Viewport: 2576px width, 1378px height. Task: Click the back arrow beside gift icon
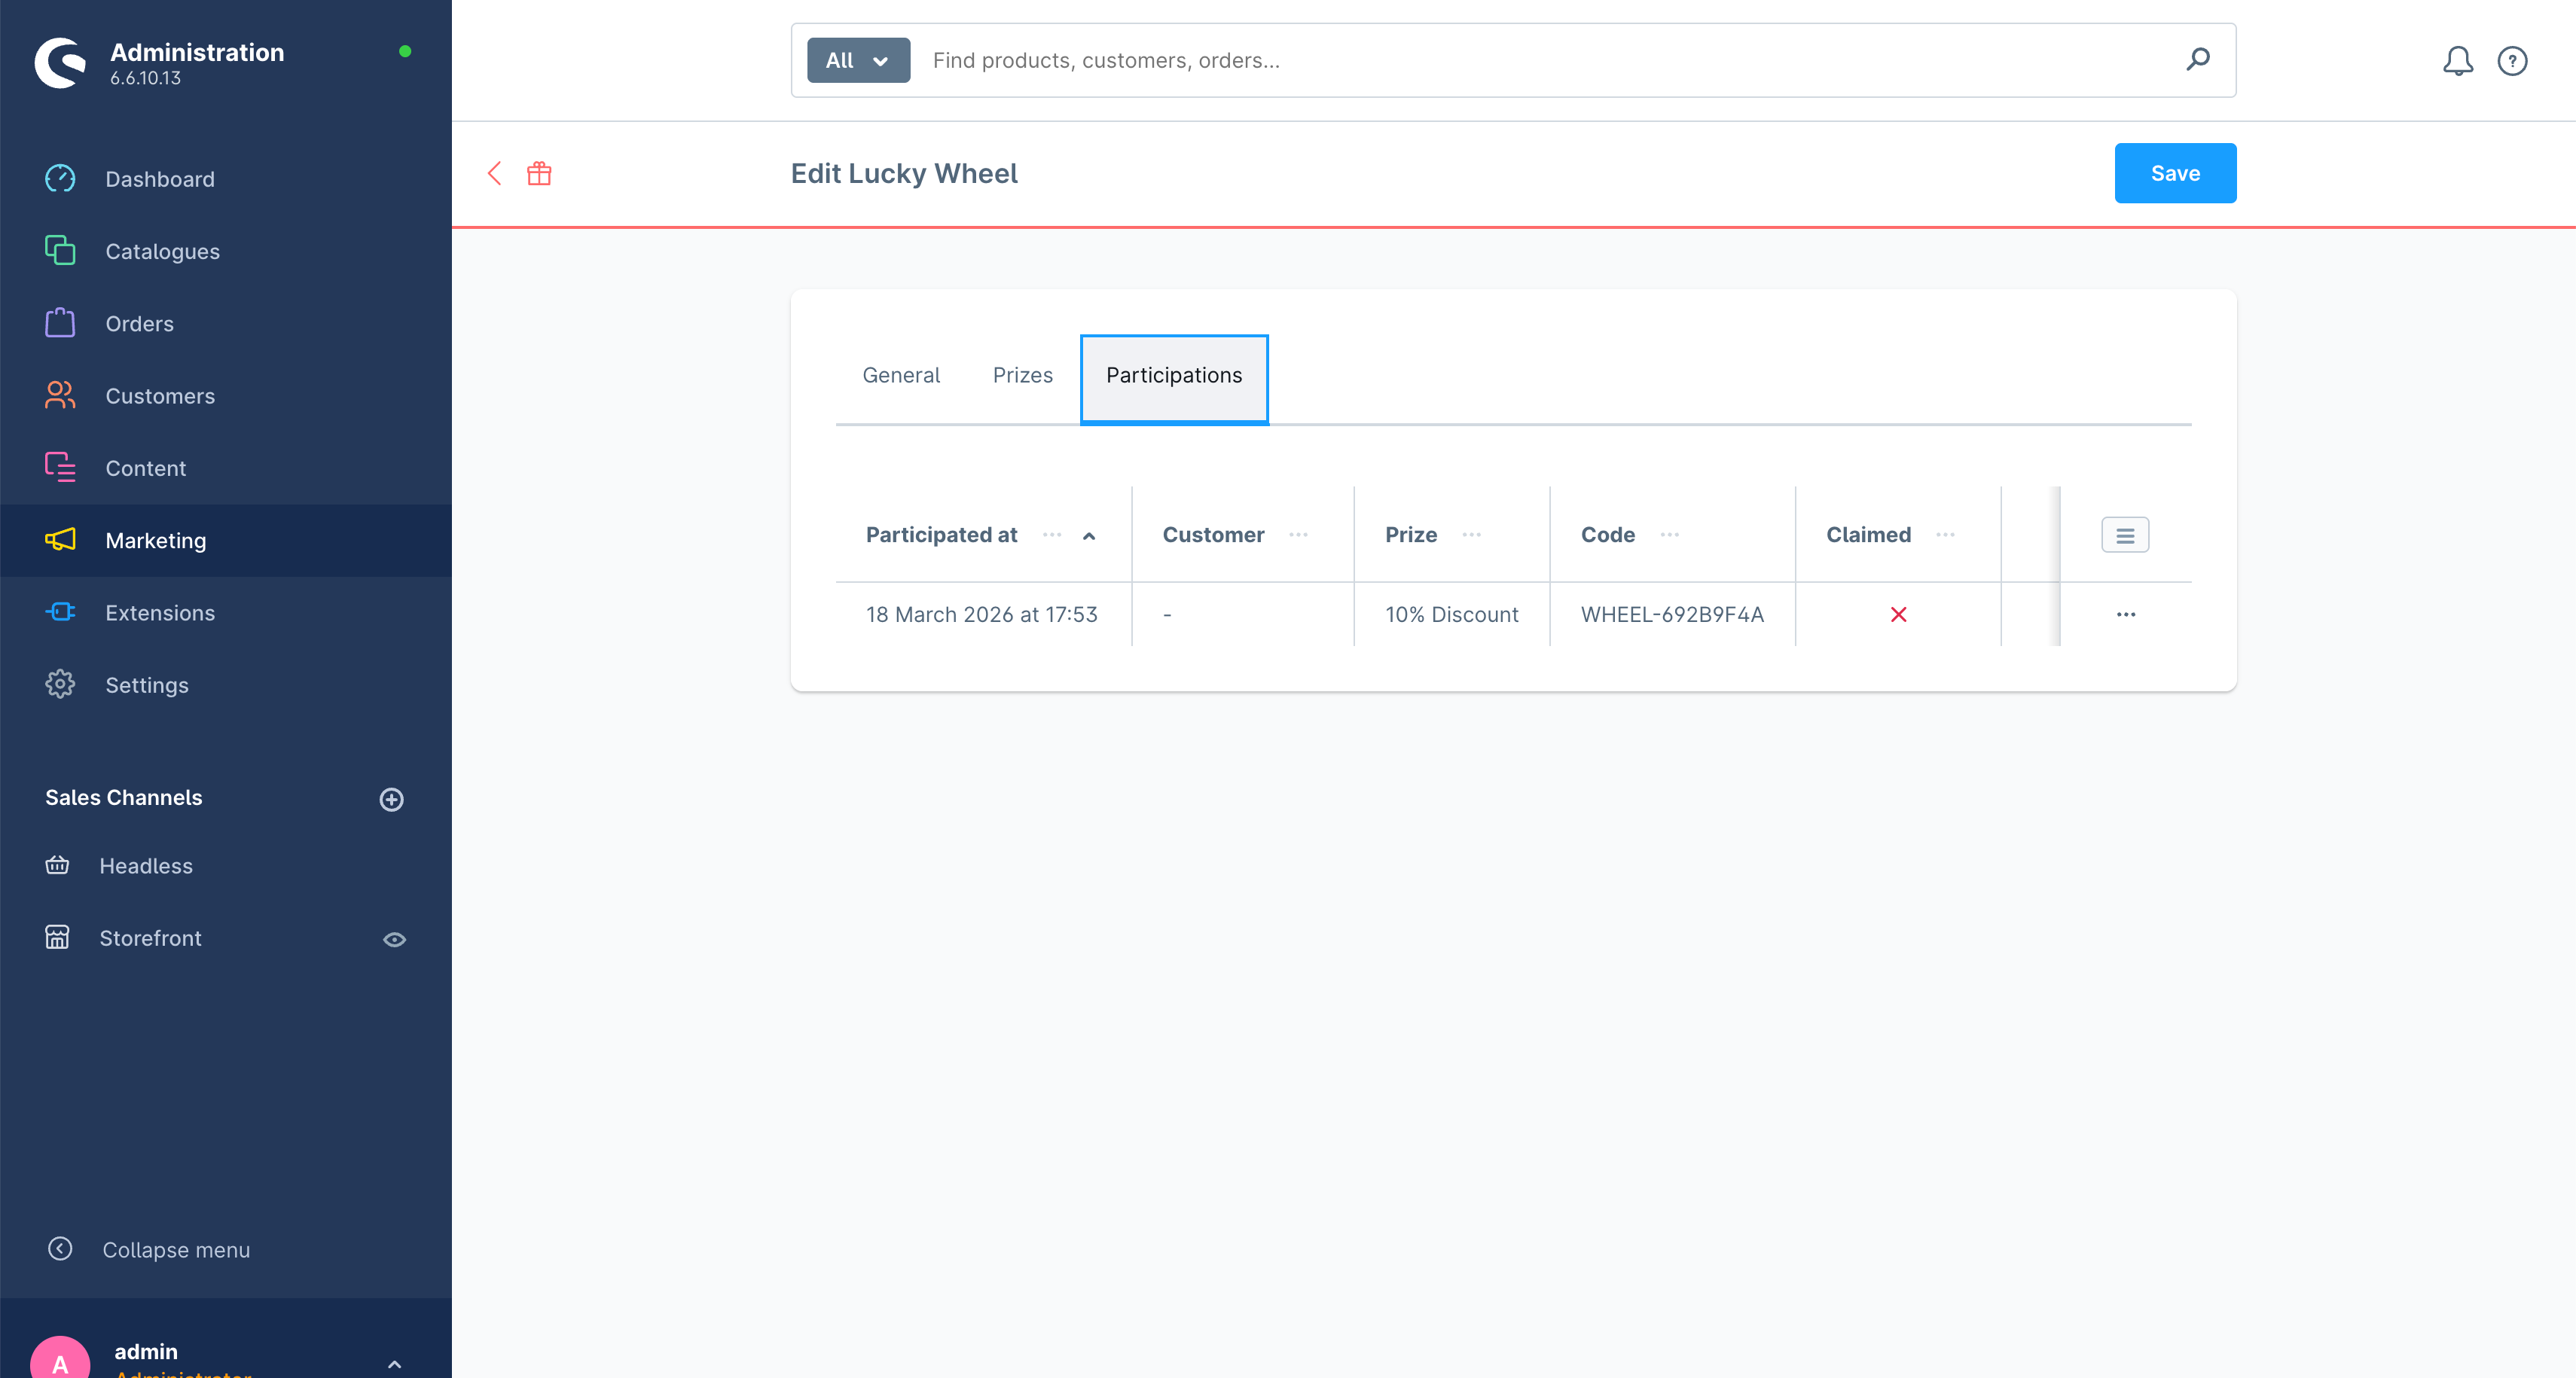click(x=494, y=173)
